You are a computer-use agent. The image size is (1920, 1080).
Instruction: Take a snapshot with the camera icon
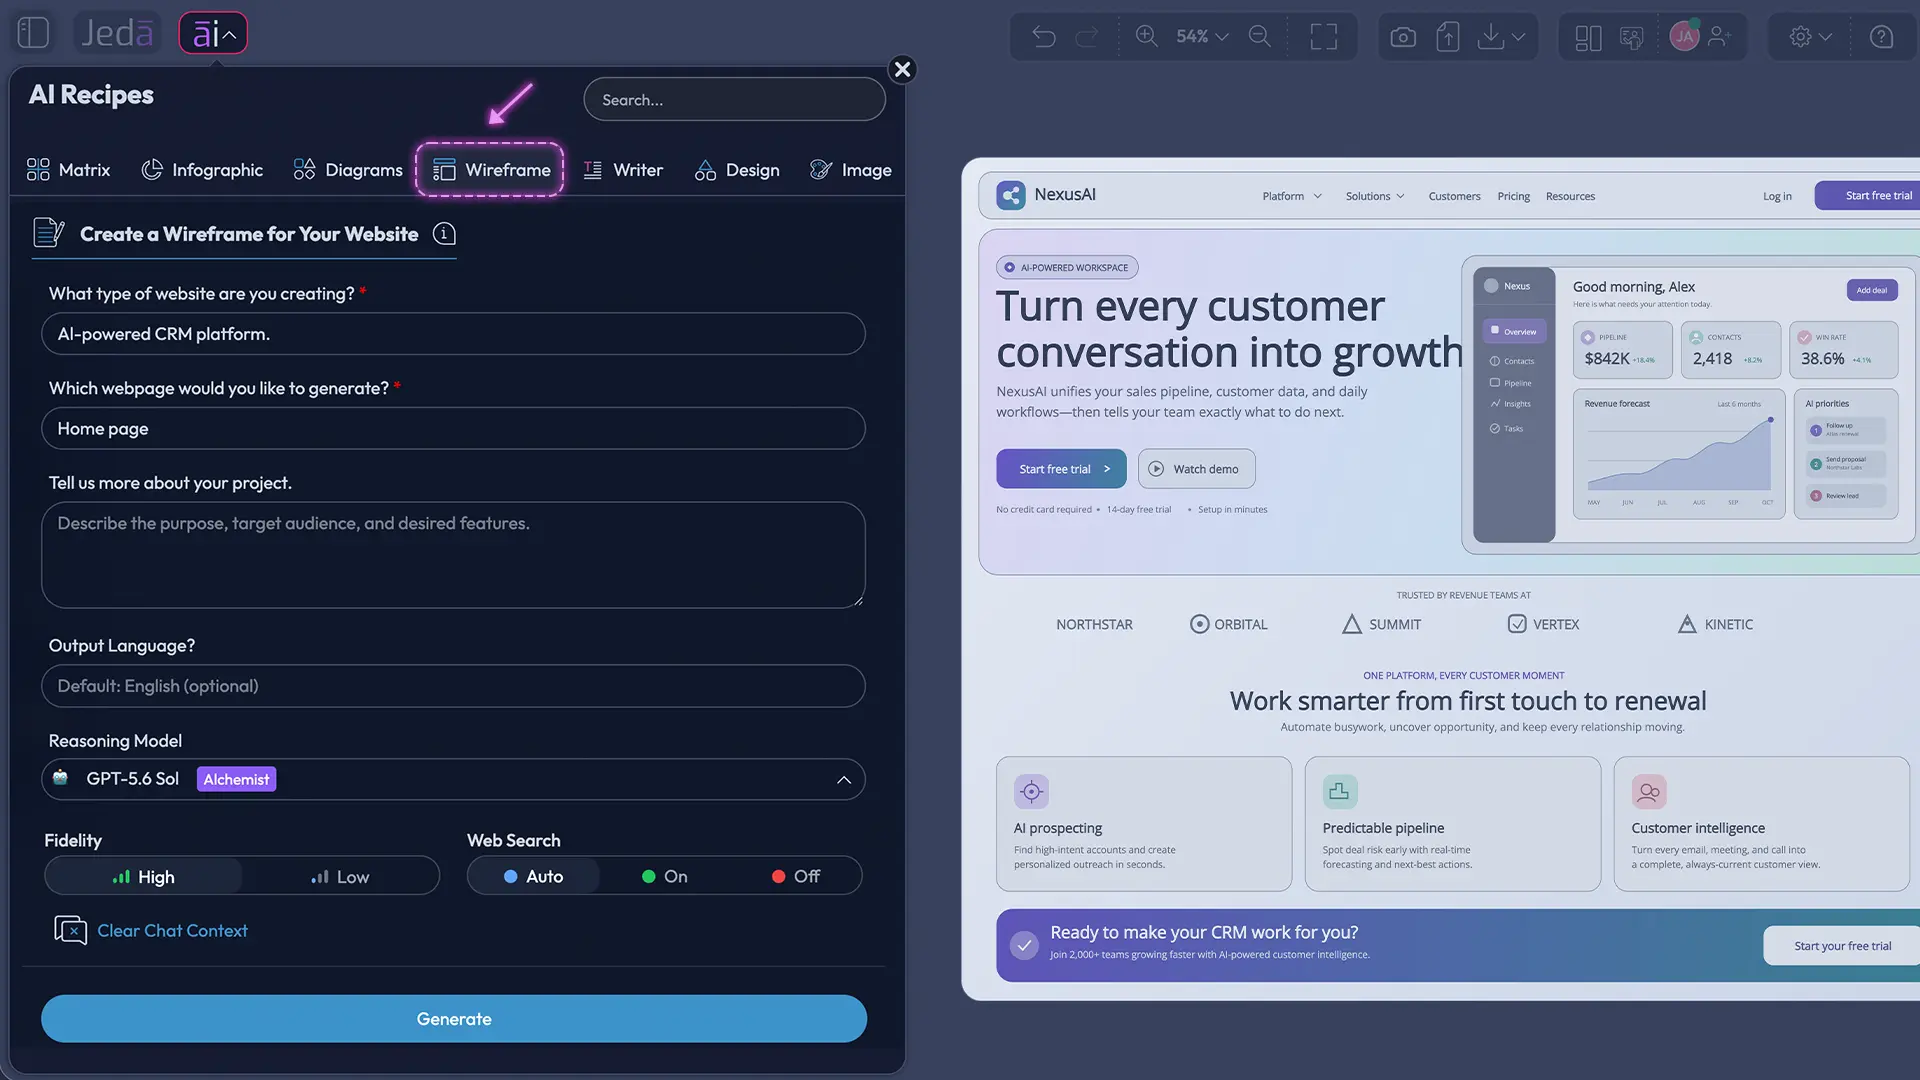pyautogui.click(x=1403, y=37)
